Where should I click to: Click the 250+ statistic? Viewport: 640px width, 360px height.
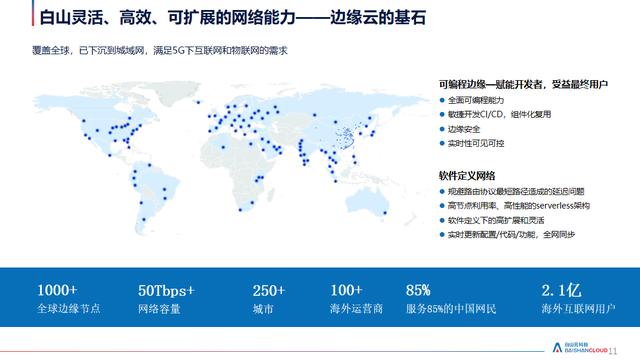(269, 291)
